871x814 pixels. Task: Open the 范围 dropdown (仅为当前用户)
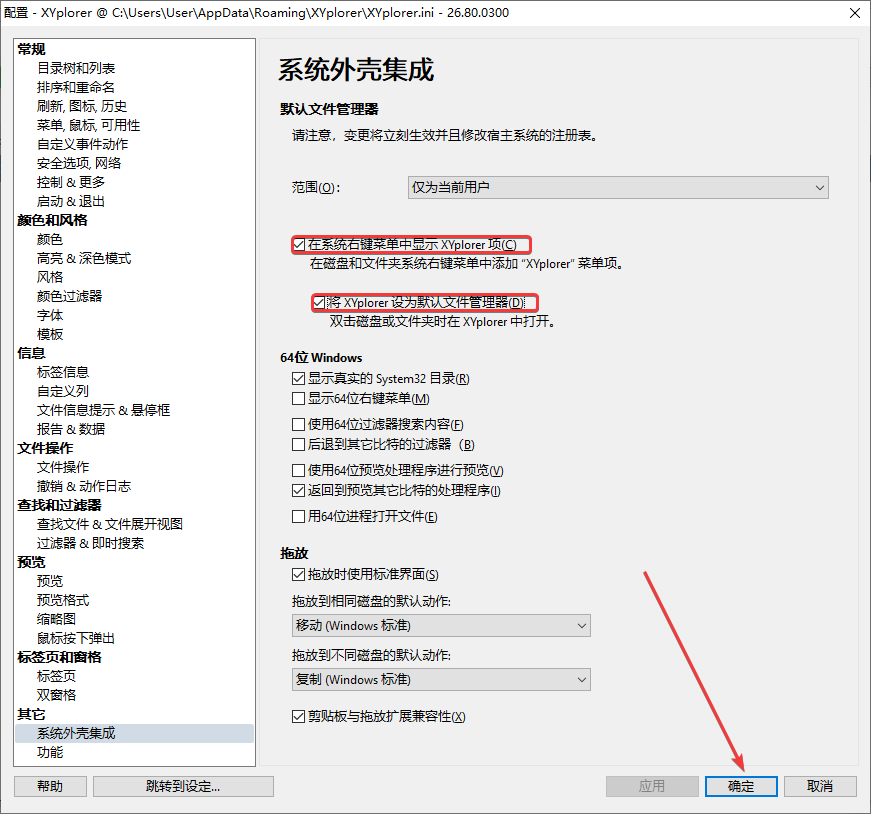(618, 188)
